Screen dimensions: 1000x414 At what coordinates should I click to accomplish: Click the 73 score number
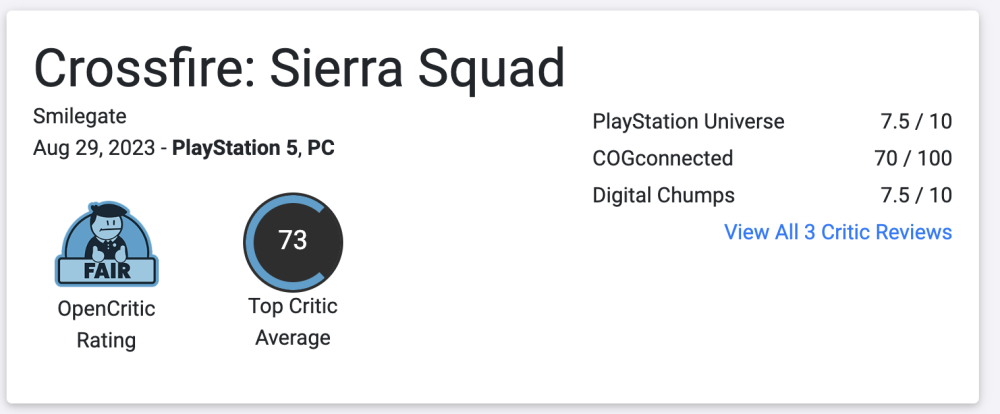pos(292,241)
